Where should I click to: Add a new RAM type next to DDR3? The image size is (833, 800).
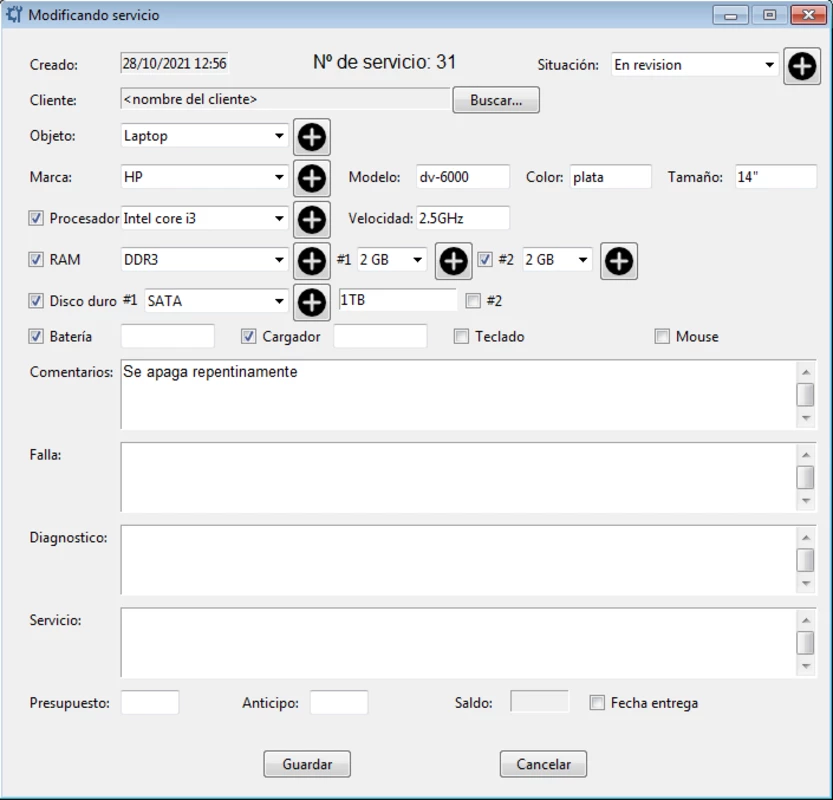pyautogui.click(x=312, y=261)
